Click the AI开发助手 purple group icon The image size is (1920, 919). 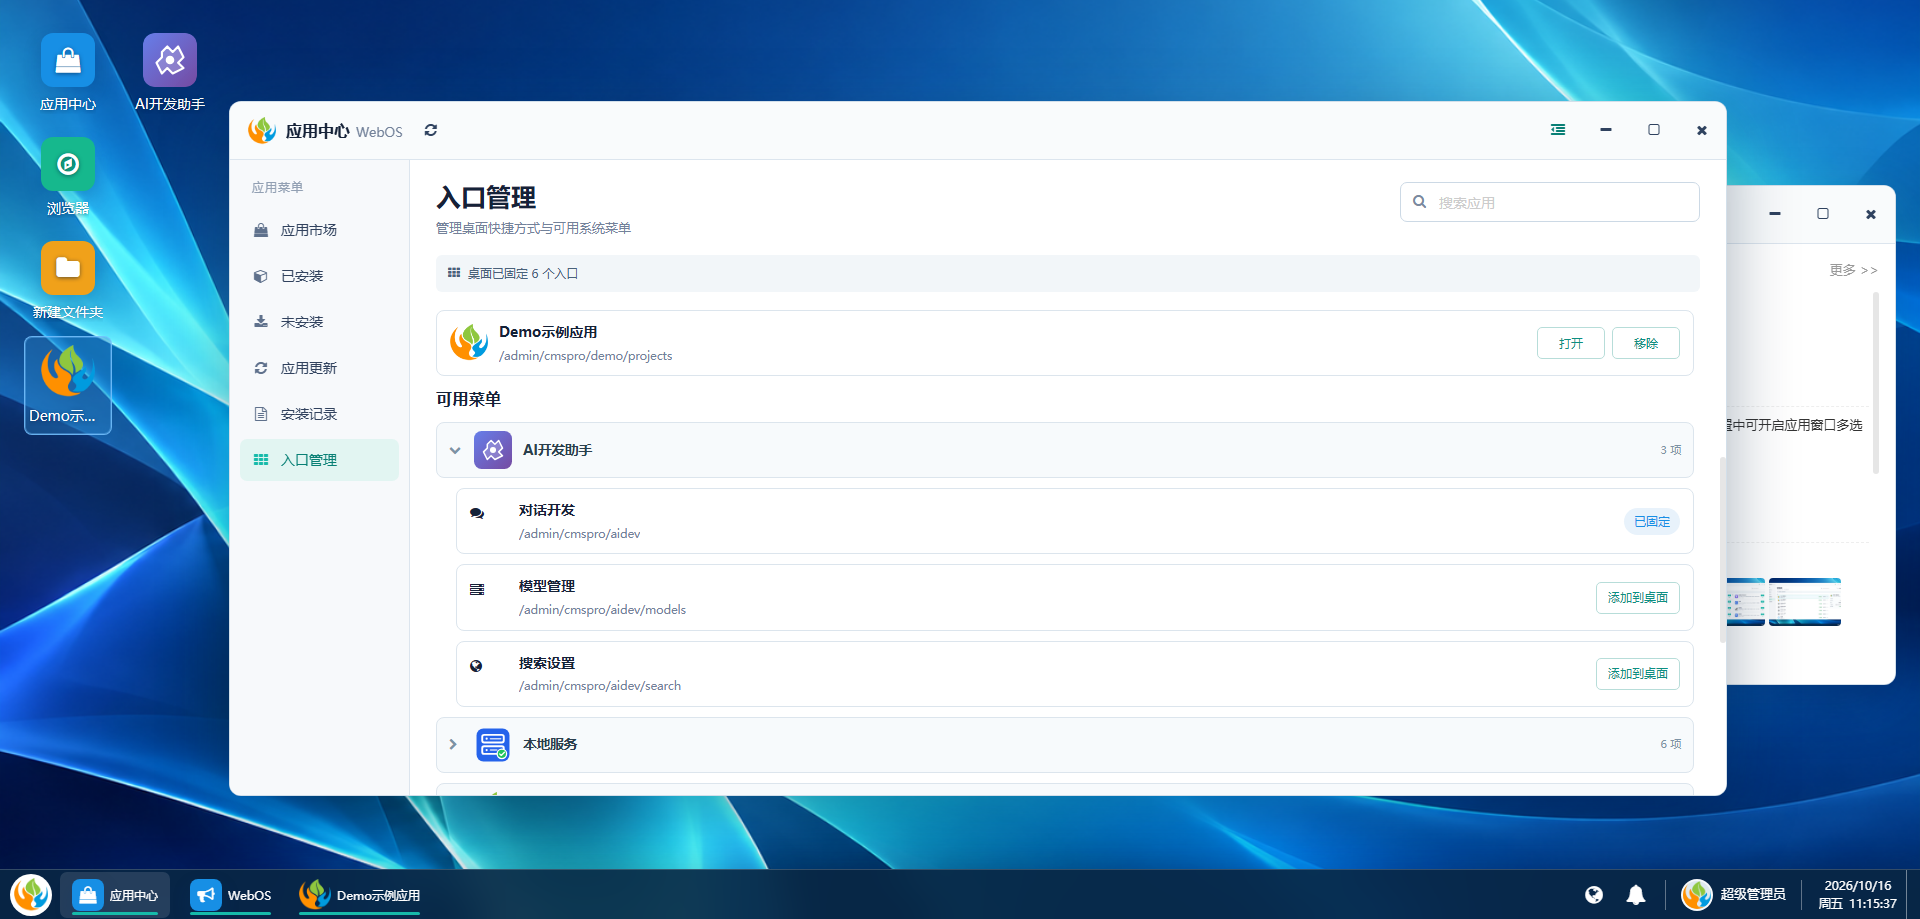point(493,450)
